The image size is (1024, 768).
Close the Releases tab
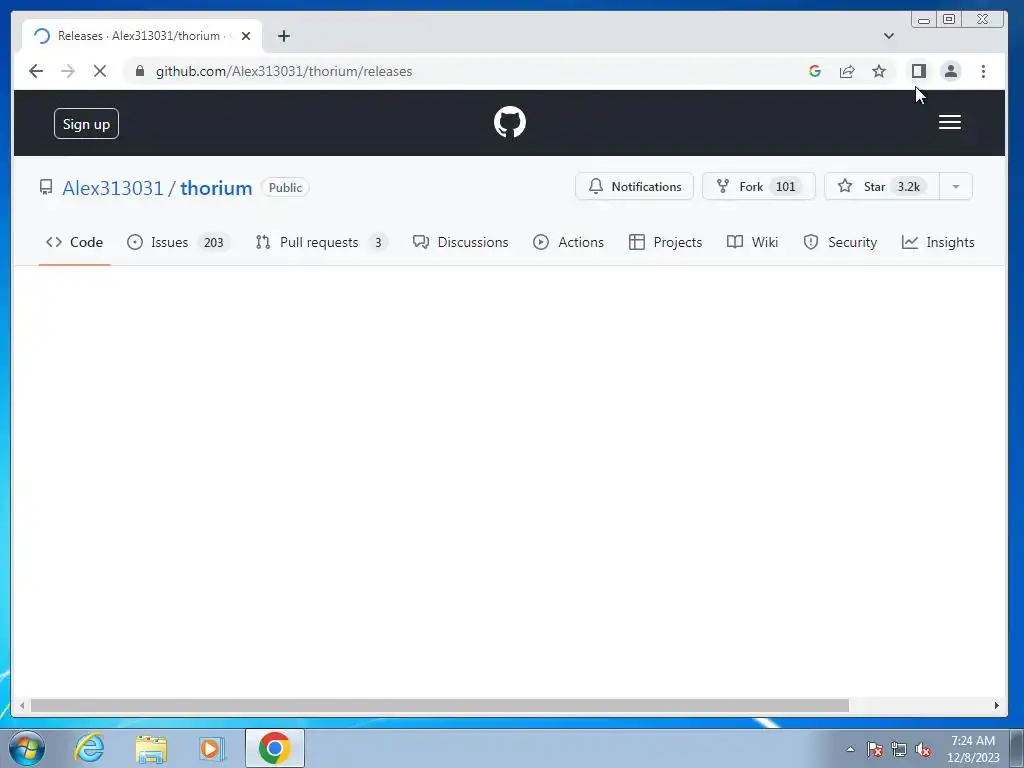[x=246, y=36]
